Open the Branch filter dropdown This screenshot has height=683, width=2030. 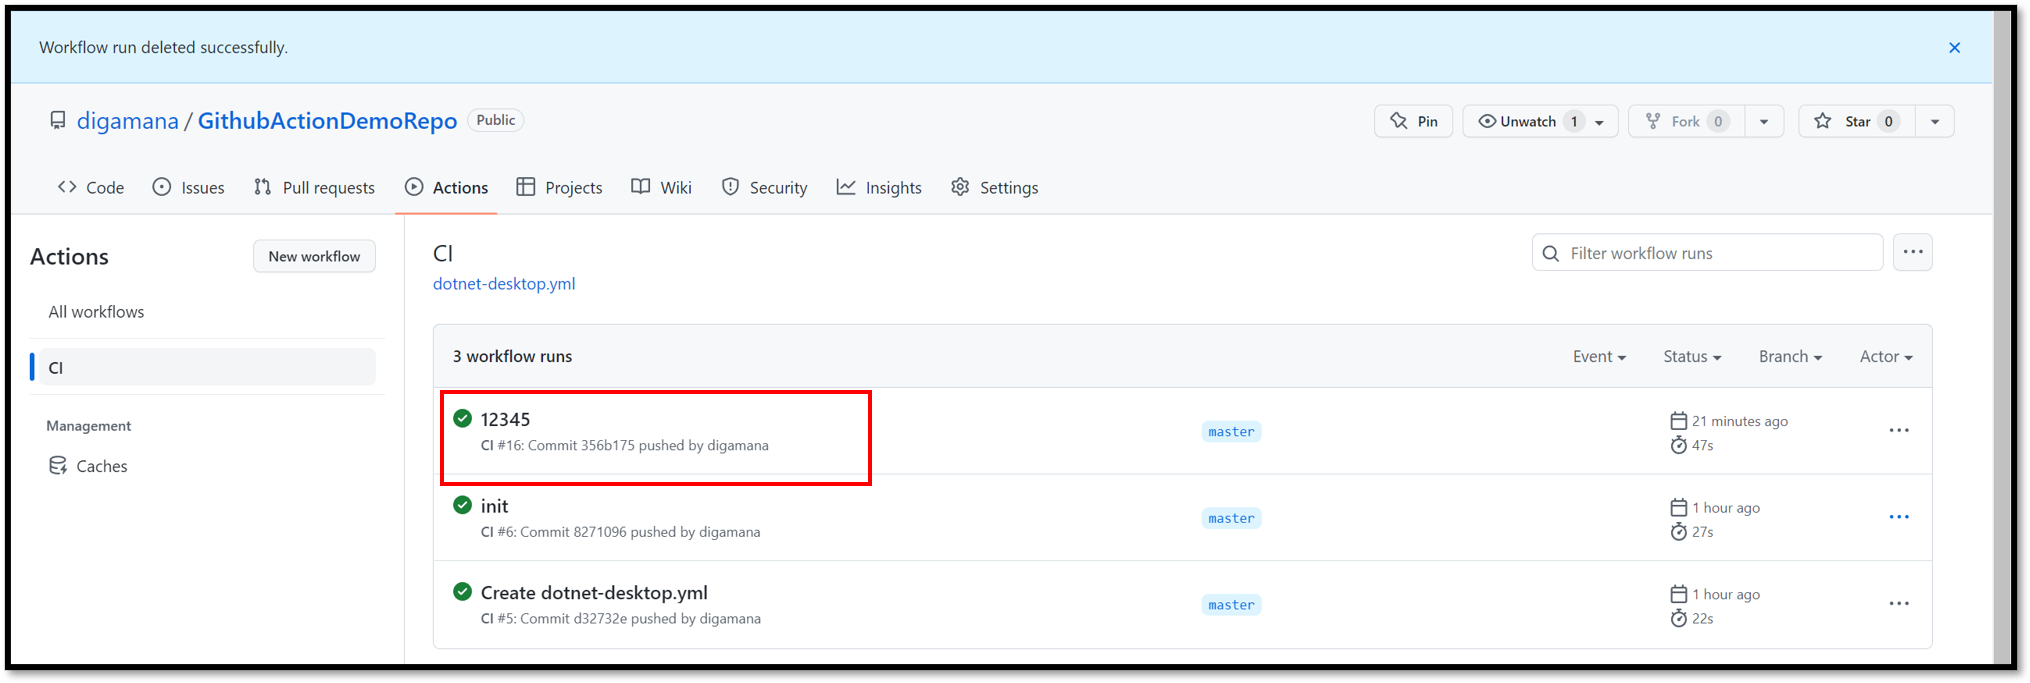pos(1789,357)
